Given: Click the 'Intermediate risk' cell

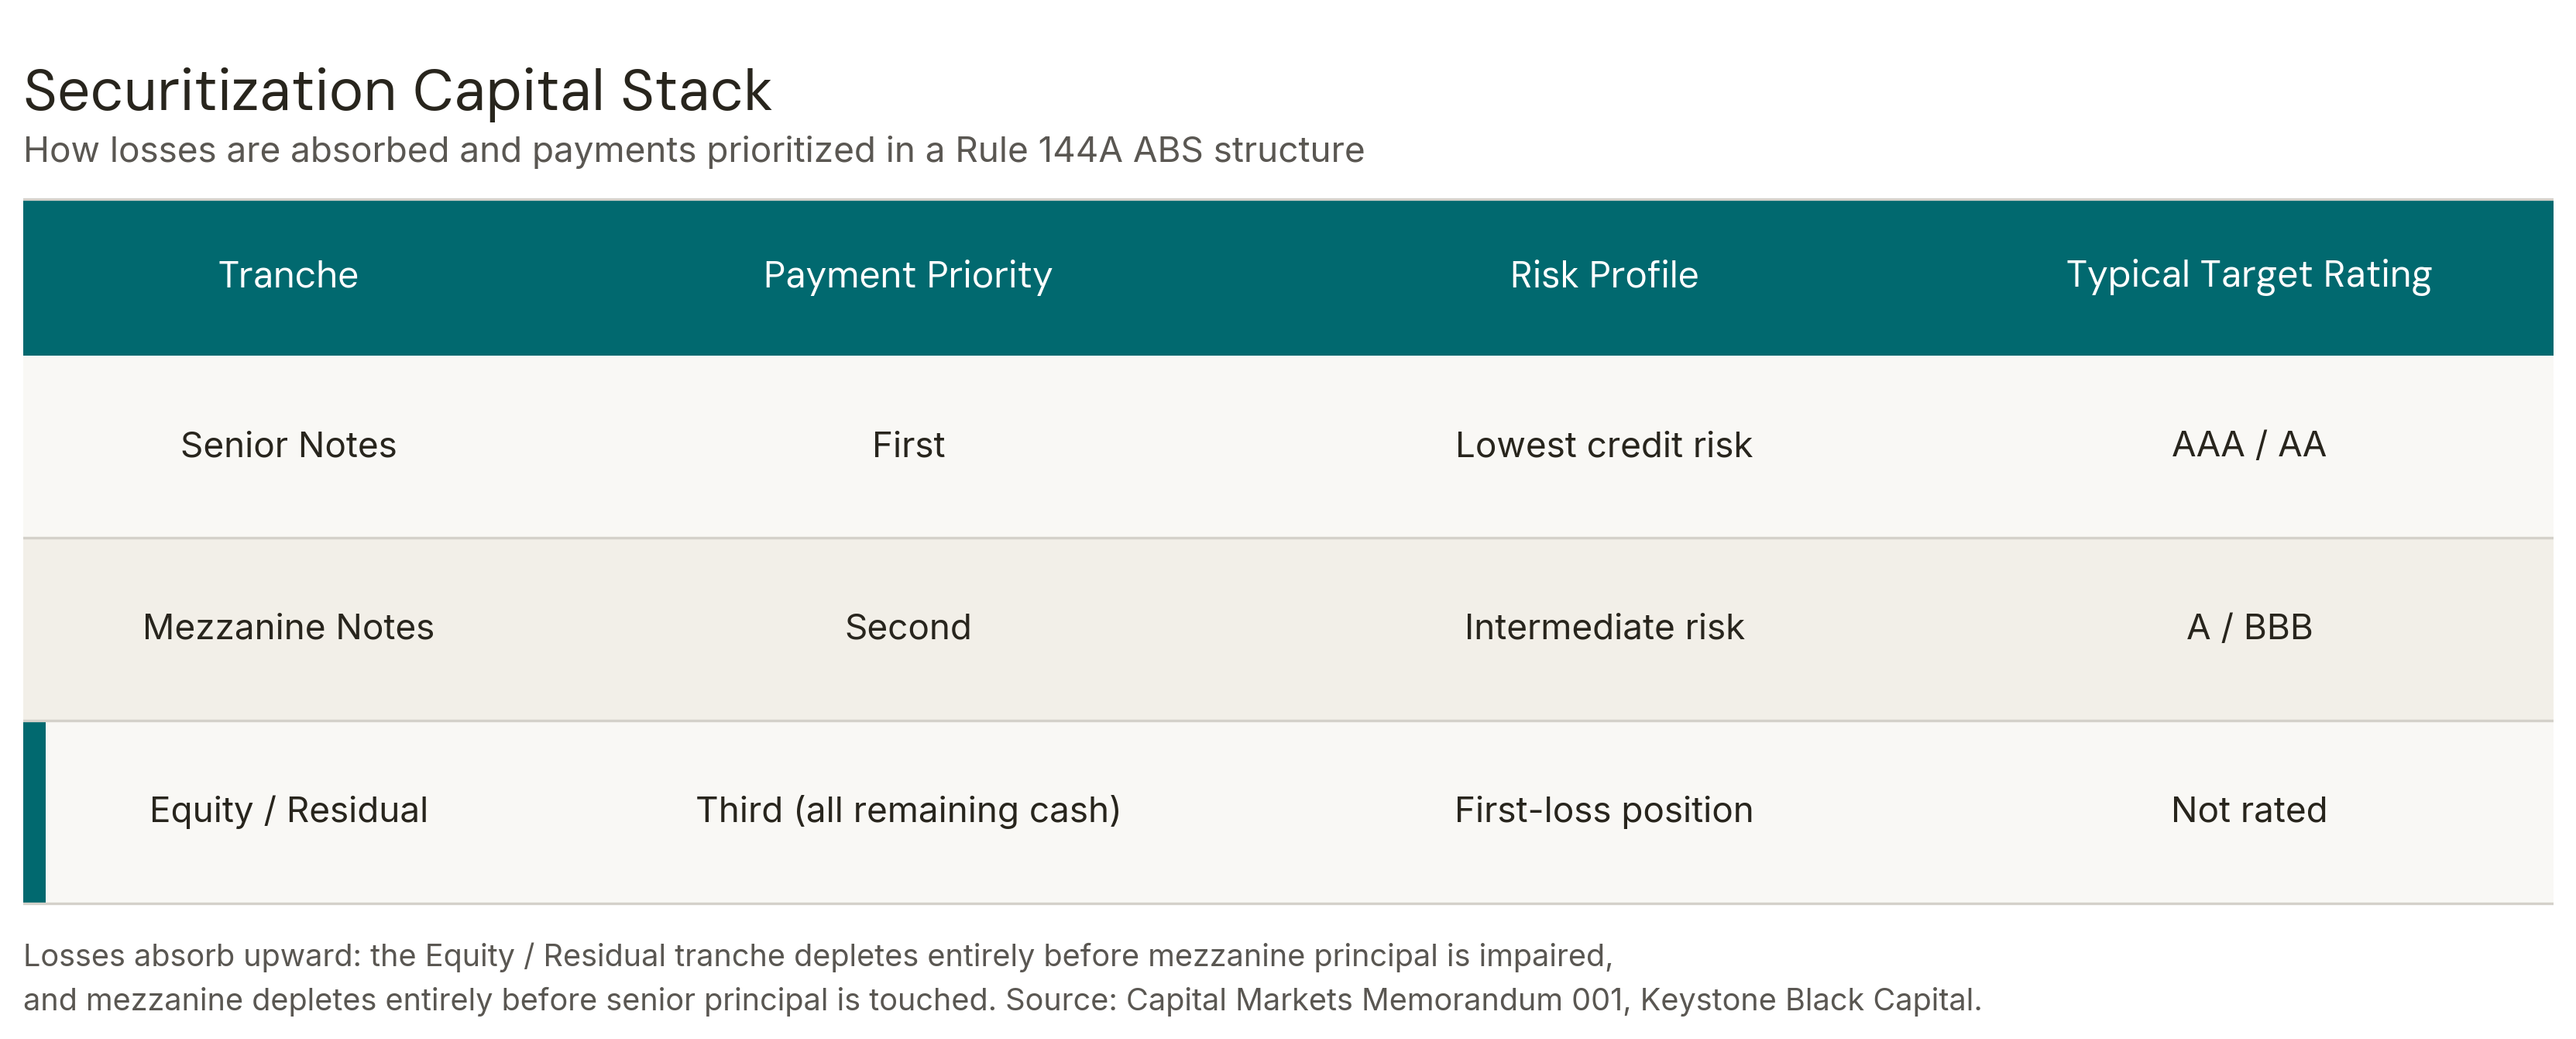Looking at the screenshot, I should point(1603,627).
